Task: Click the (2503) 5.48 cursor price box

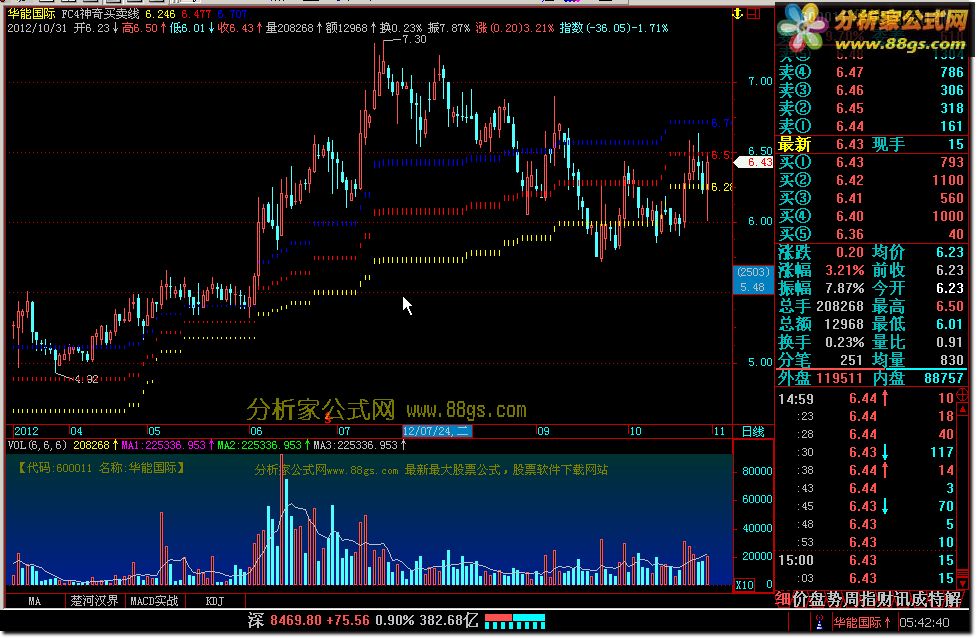Action: coord(753,280)
